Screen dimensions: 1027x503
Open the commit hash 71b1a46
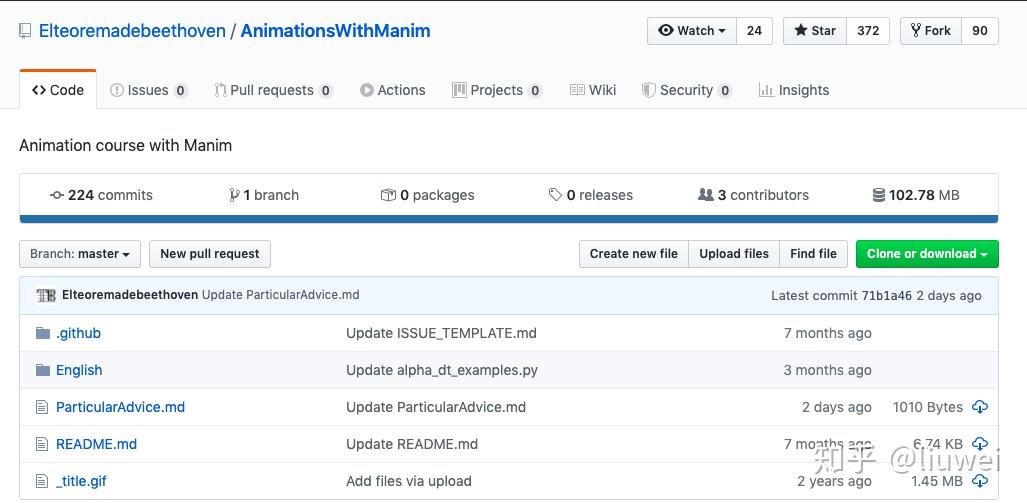pyautogui.click(x=886, y=295)
